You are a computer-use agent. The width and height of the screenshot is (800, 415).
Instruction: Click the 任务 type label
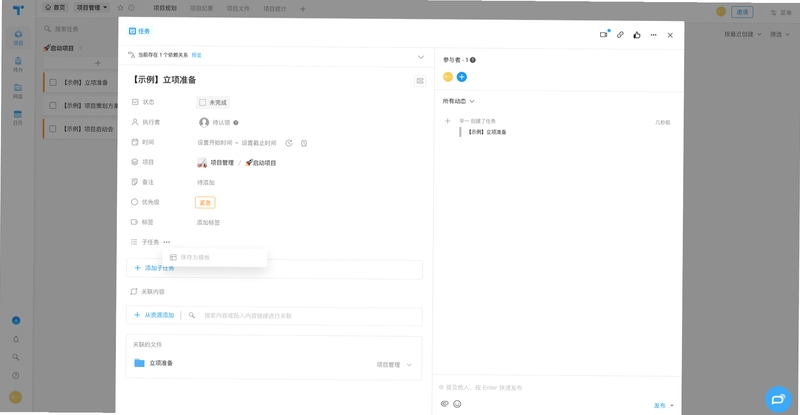coord(140,31)
